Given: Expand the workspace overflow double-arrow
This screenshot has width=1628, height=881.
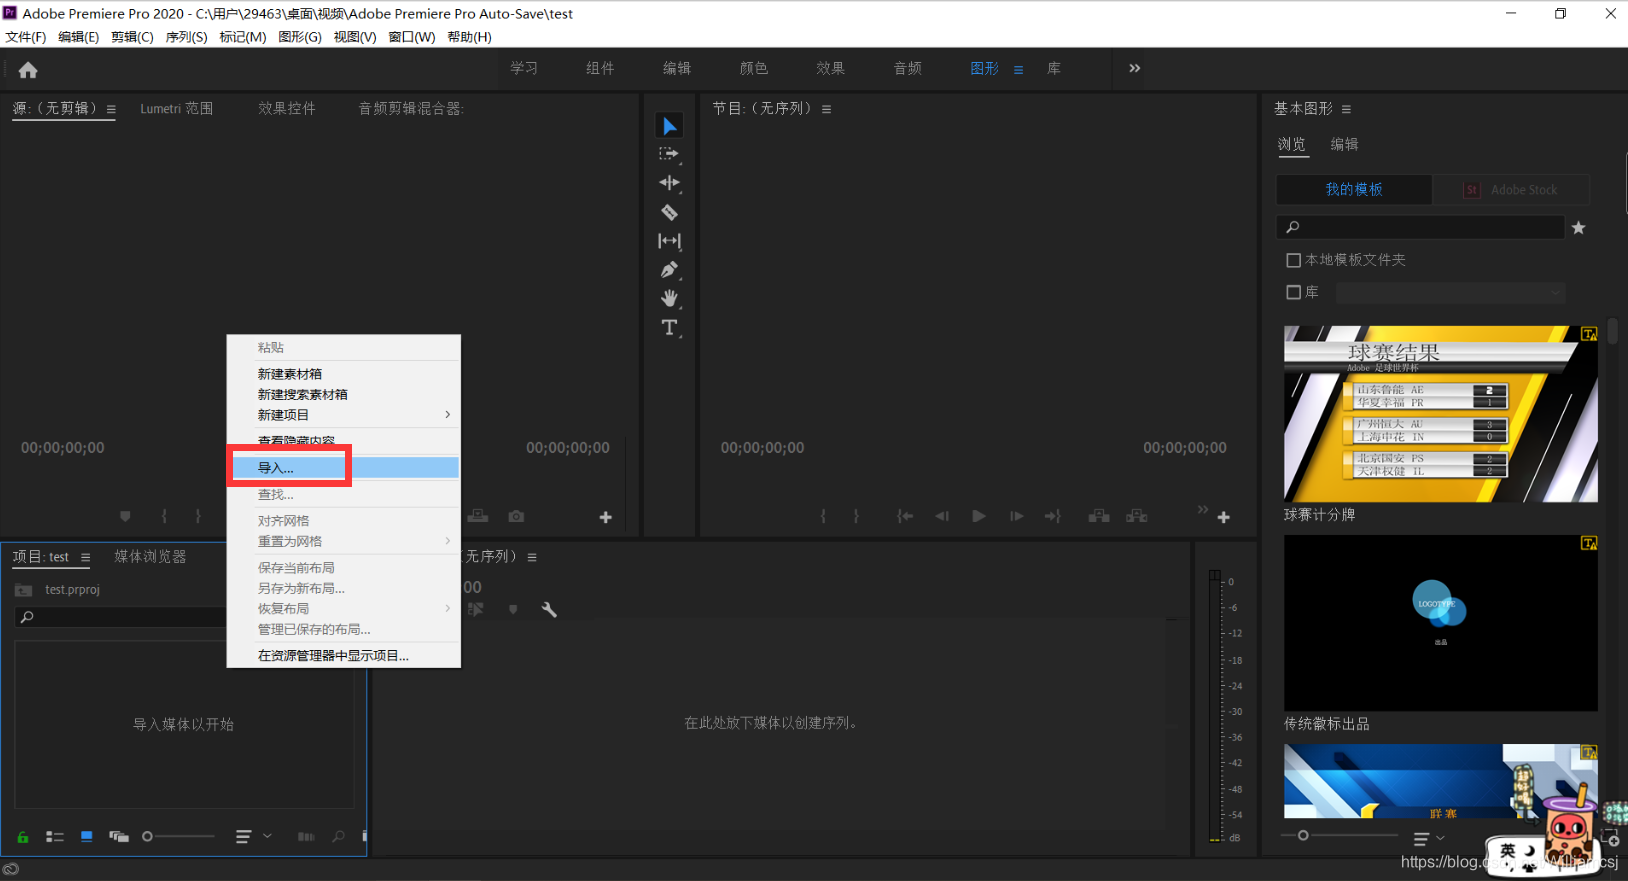Looking at the screenshot, I should 1135,68.
